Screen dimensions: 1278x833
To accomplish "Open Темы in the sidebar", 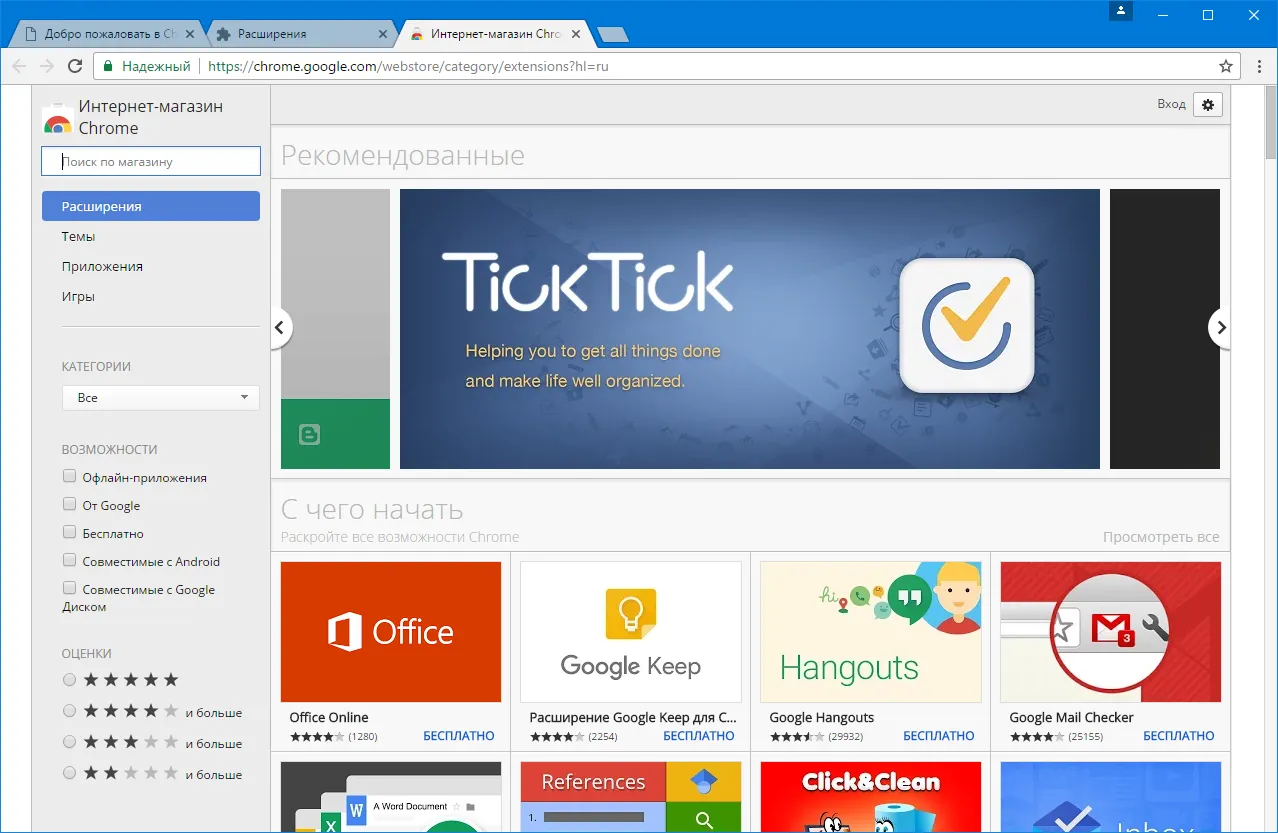I will (78, 237).
